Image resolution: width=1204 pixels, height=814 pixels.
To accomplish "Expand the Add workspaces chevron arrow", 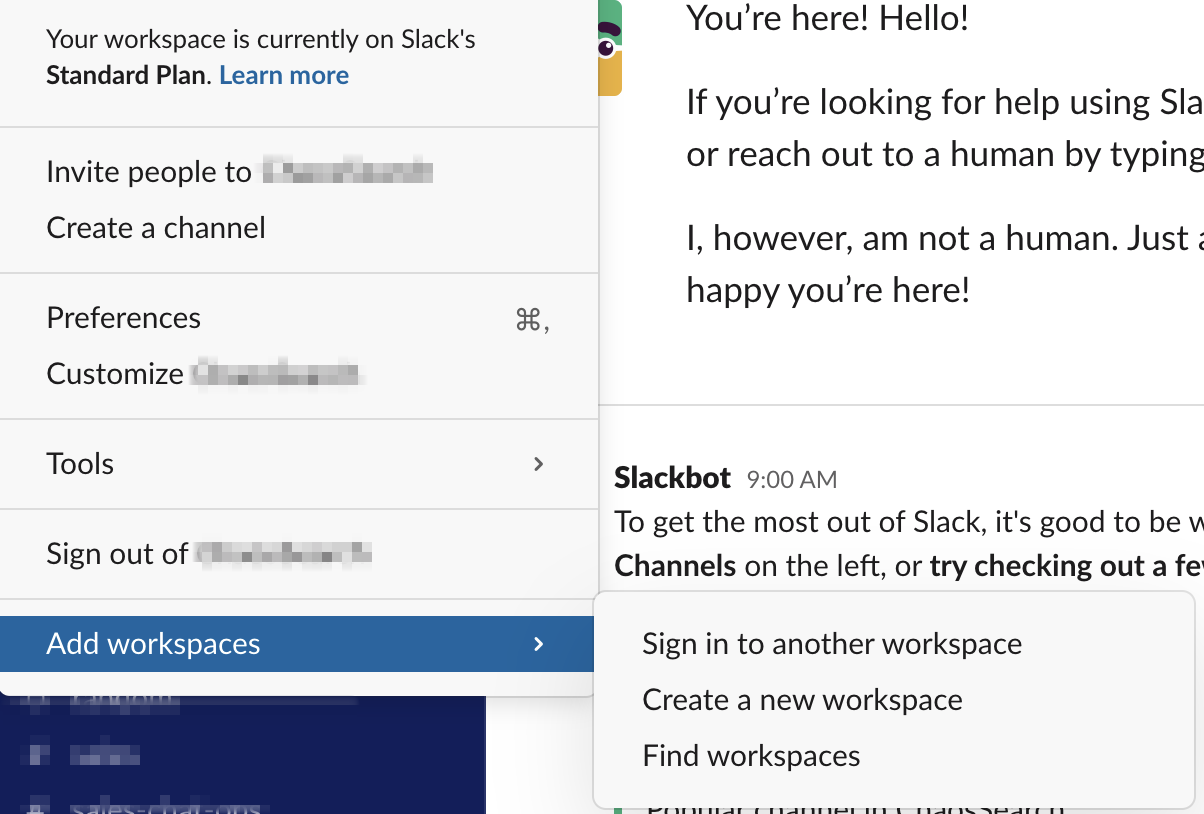I will (539, 644).
